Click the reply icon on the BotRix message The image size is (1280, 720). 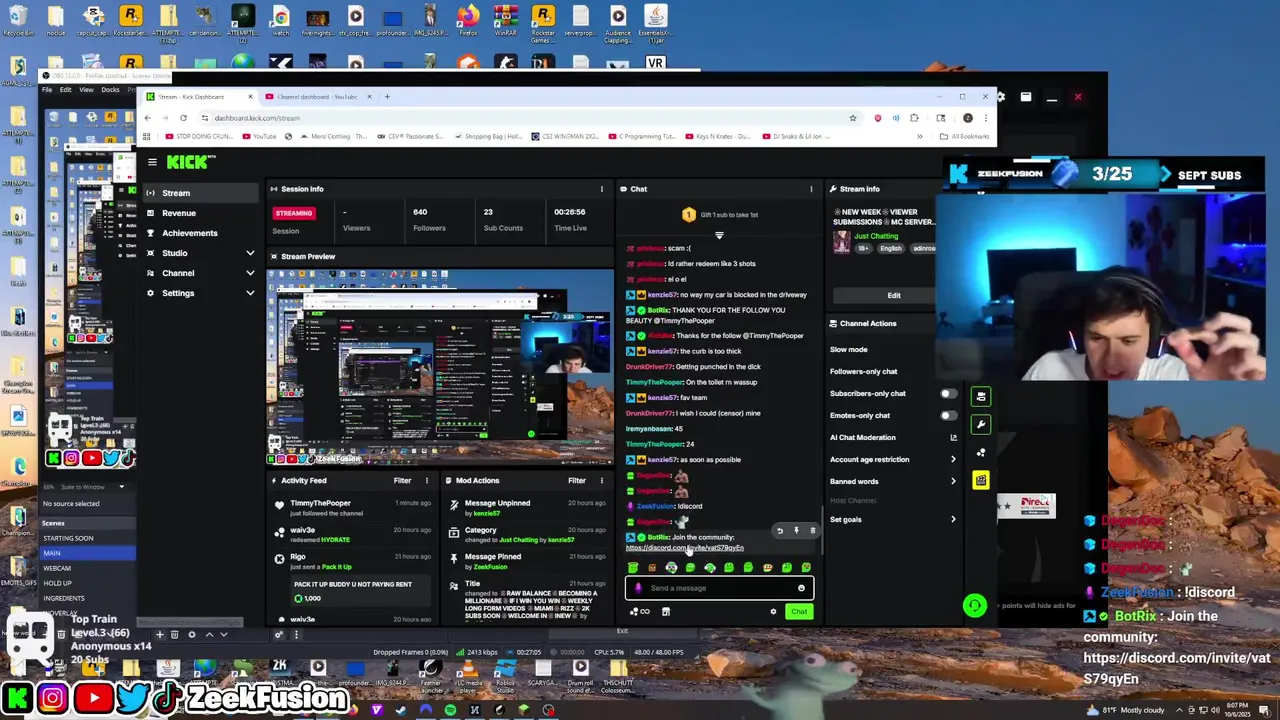(780, 531)
